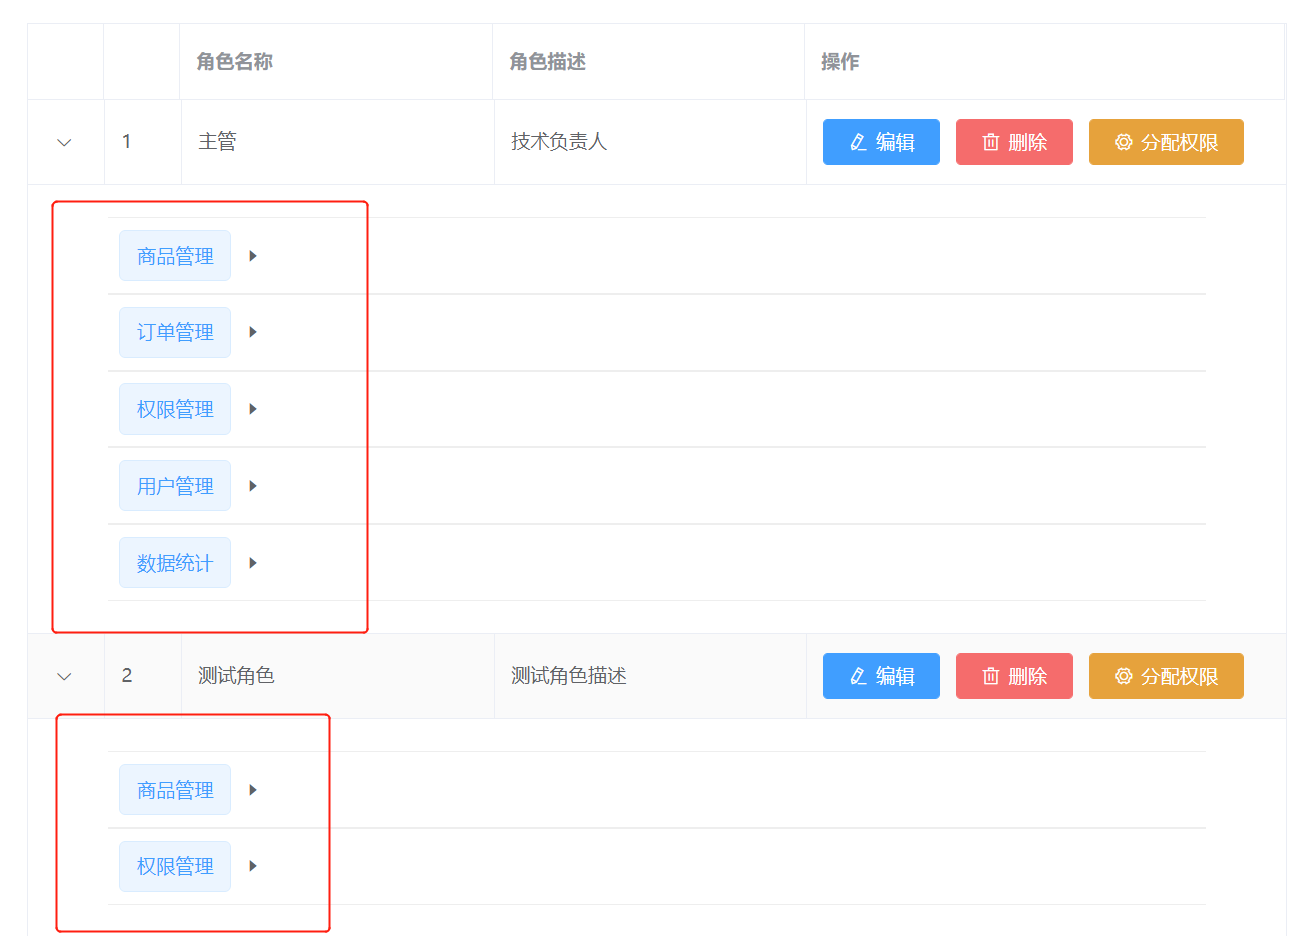Click the pencil icon on 测试角色's 编辑 button
The height and width of the screenshot is (936, 1303).
pyautogui.click(x=855, y=675)
